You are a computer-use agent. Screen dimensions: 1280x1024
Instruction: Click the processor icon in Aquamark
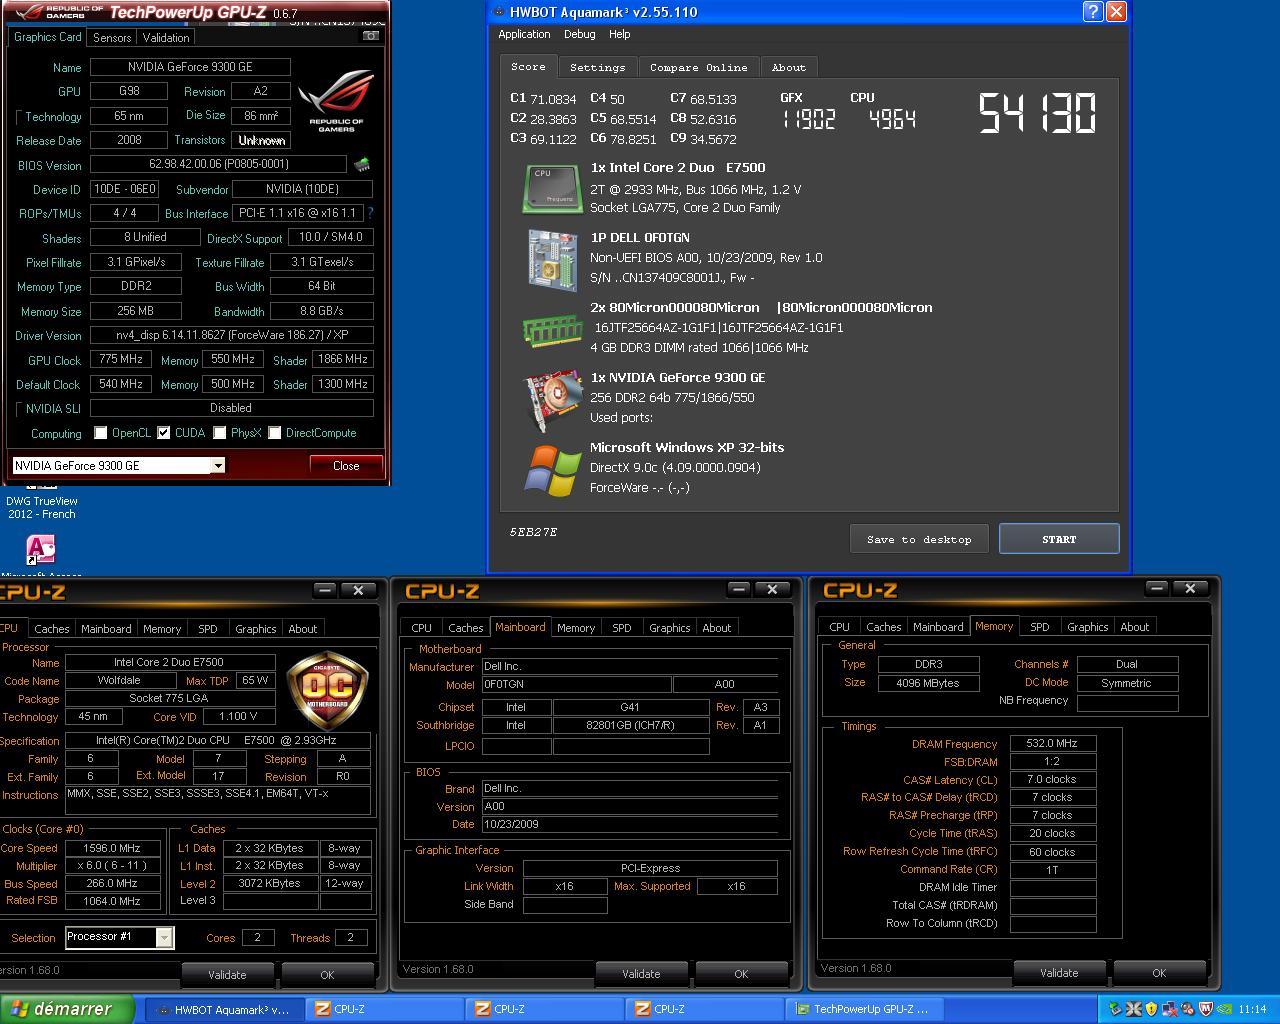click(x=552, y=189)
